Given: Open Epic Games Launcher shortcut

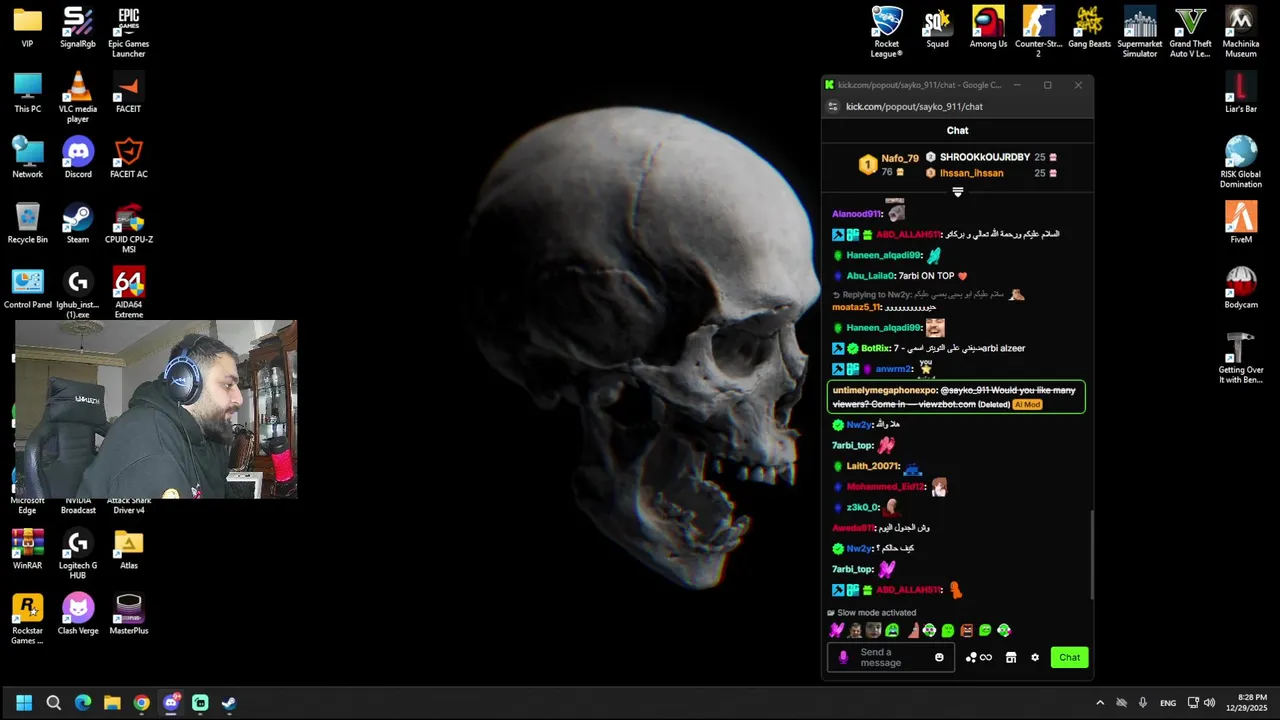Looking at the screenshot, I should click(128, 31).
